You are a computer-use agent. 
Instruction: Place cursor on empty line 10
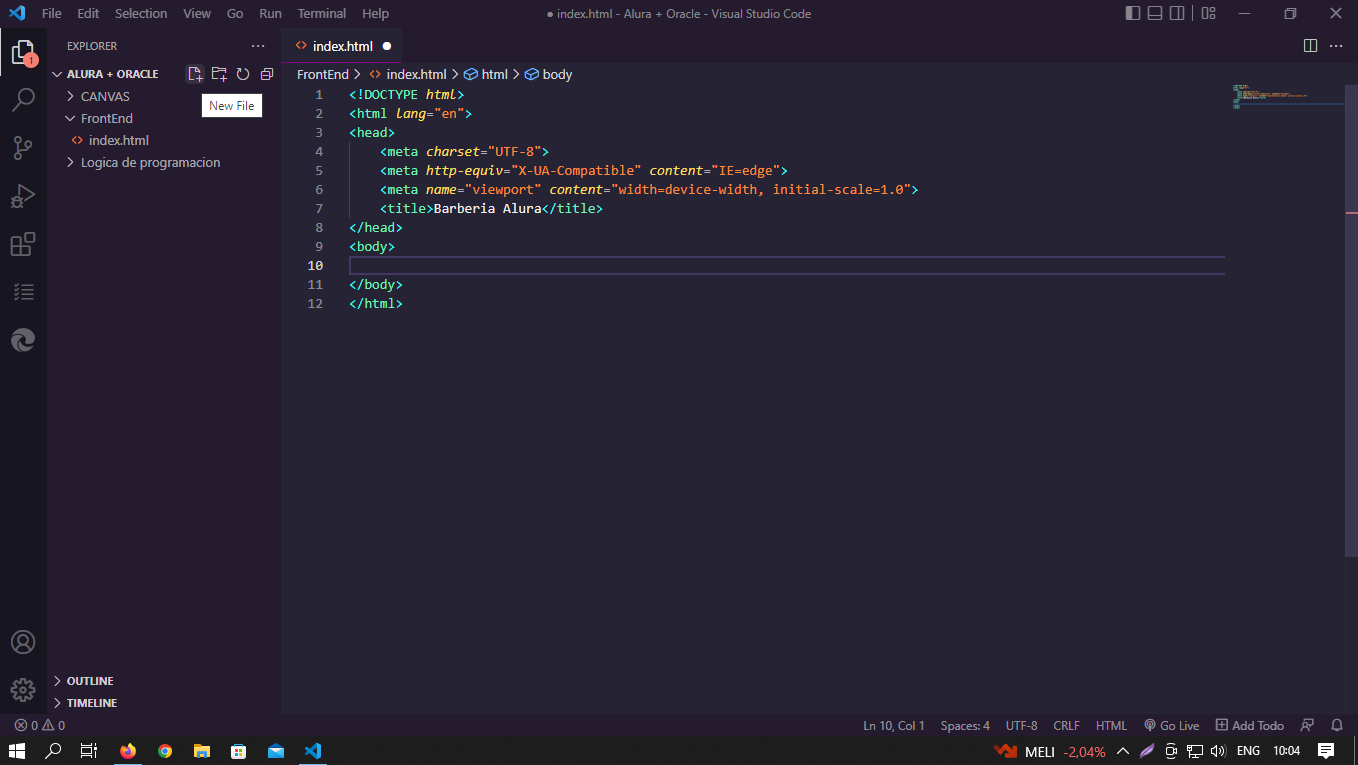pyautogui.click(x=786, y=265)
